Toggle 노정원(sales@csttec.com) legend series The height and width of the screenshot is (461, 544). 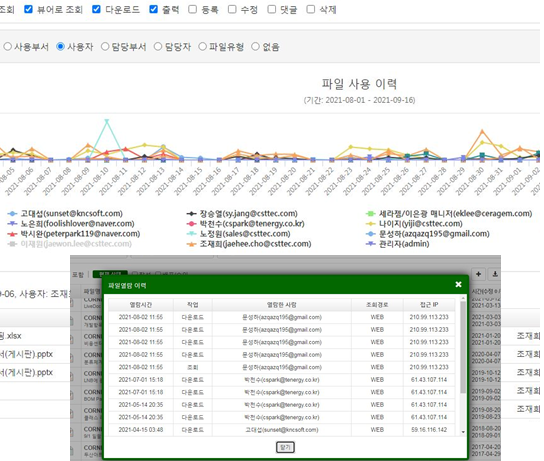tap(239, 233)
